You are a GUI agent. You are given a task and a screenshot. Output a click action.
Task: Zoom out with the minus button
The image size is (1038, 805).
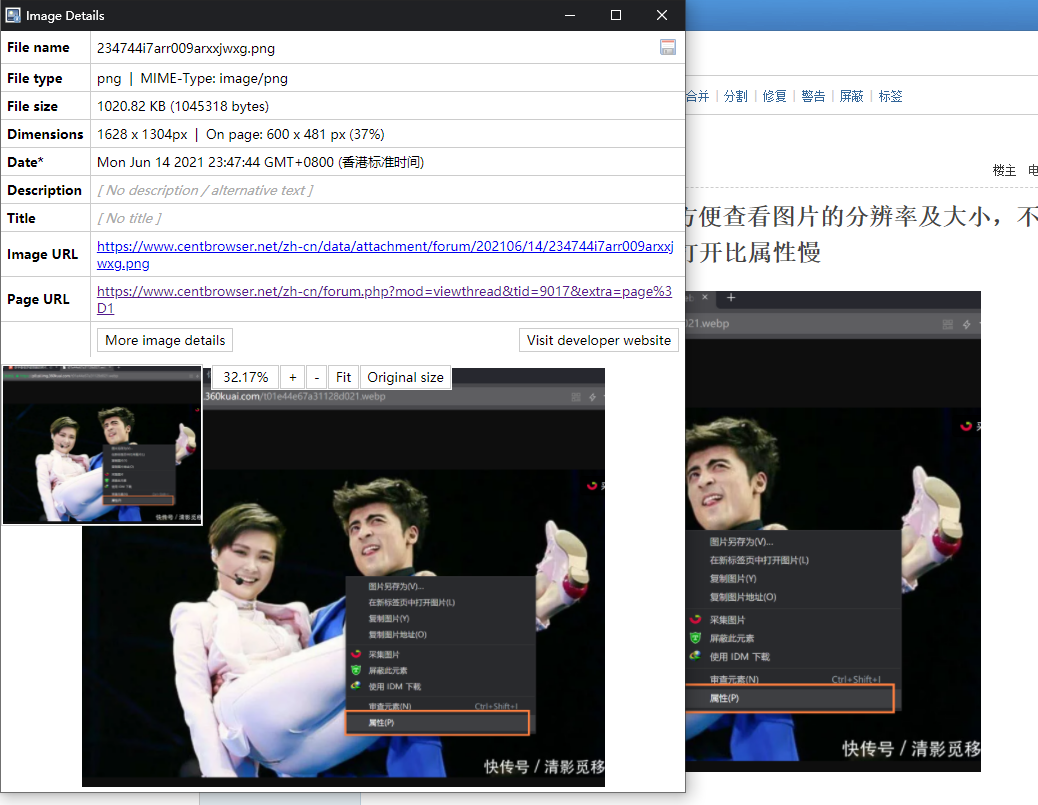tap(317, 377)
